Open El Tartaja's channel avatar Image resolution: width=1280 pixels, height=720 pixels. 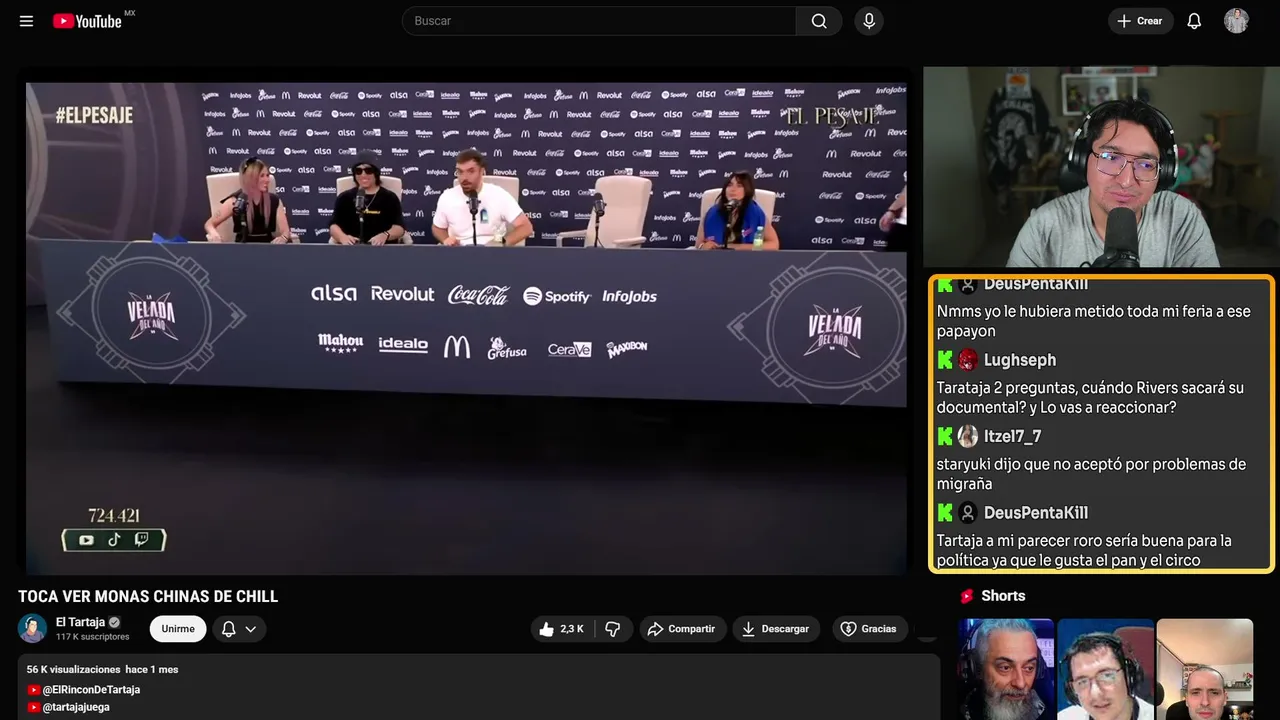[33, 628]
